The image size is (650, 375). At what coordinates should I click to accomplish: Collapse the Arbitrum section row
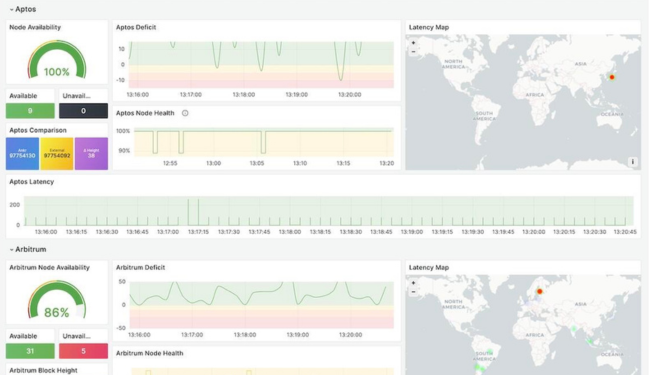tap(28, 249)
